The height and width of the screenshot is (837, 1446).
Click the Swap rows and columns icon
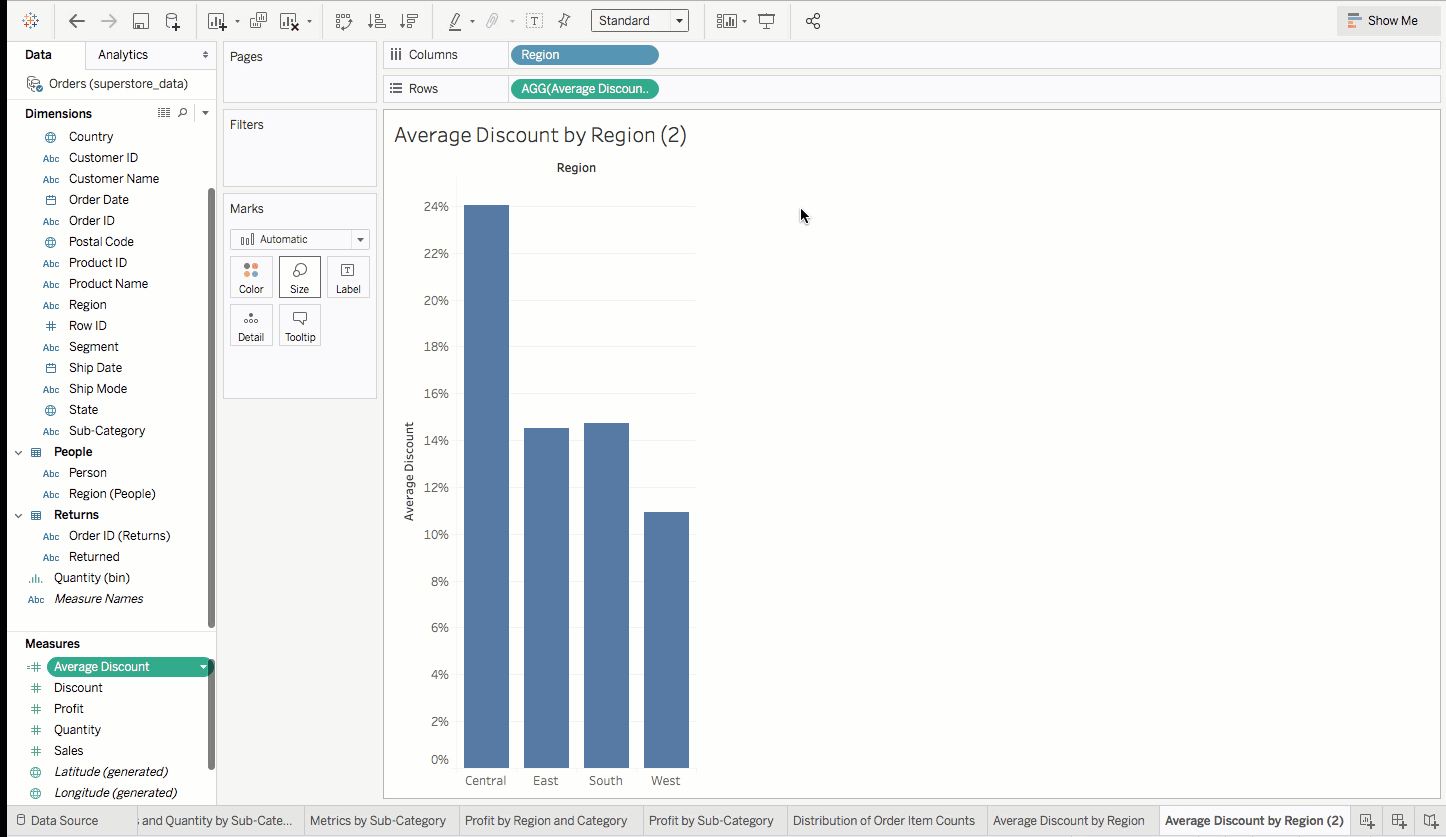pos(344,21)
